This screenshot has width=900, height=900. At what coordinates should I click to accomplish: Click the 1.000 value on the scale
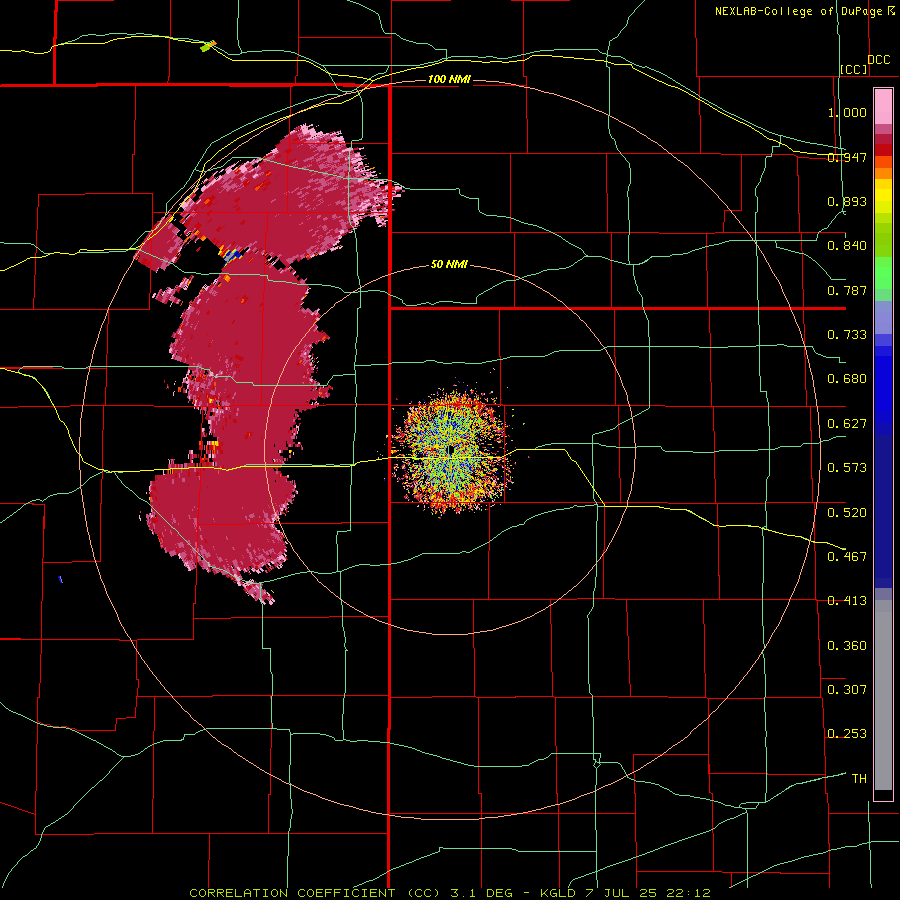pyautogui.click(x=847, y=112)
